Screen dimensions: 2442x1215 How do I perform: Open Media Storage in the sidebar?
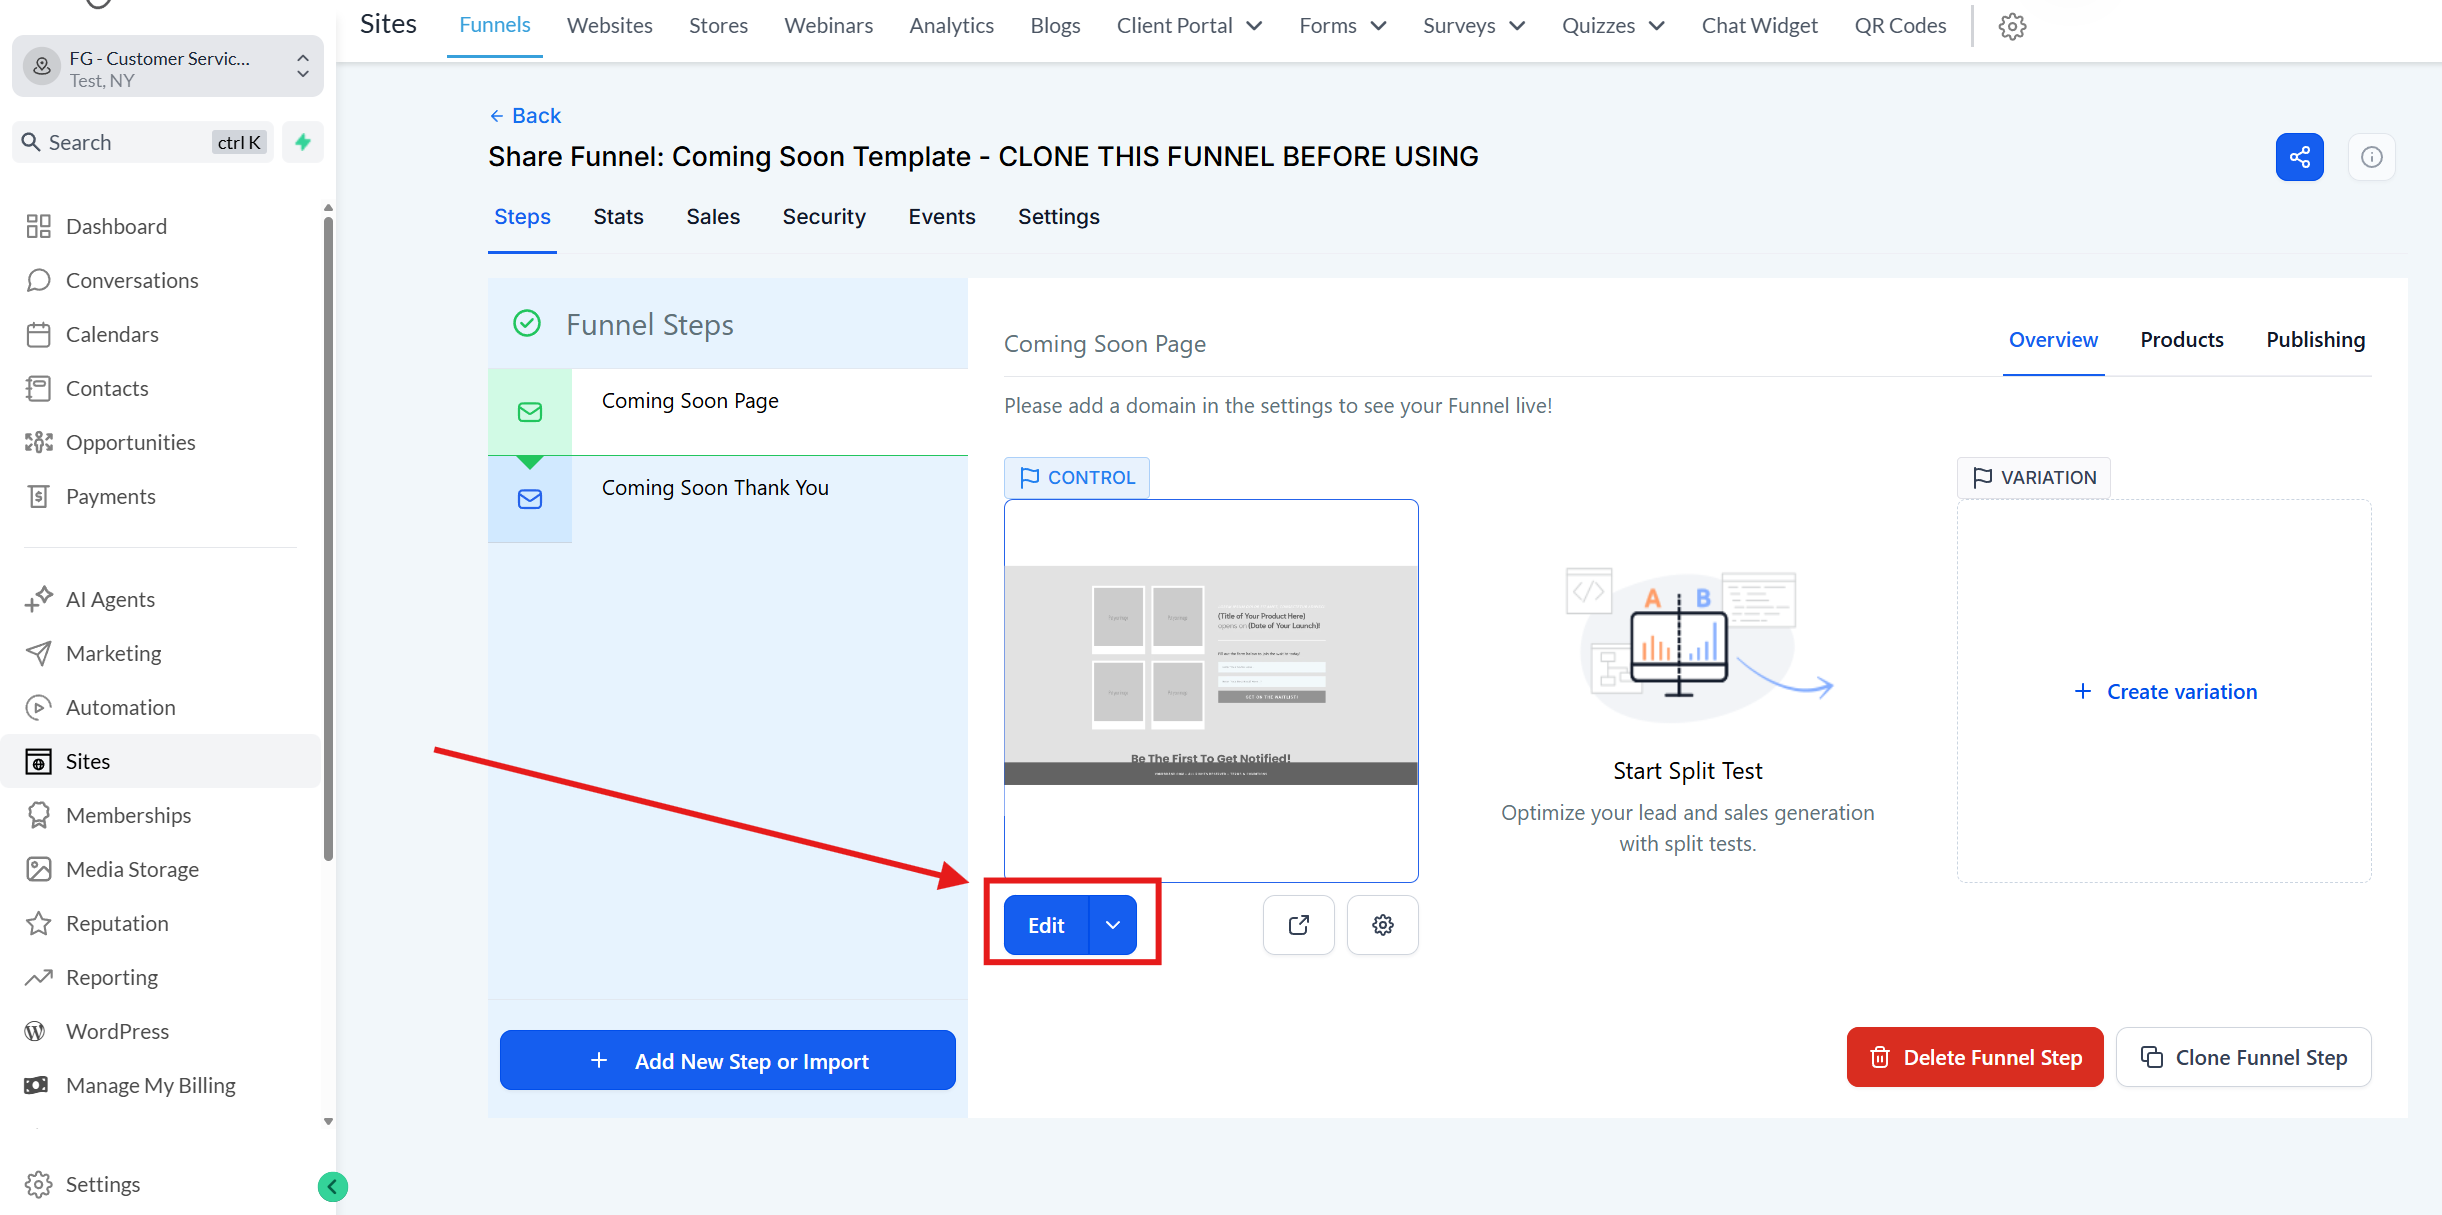(x=132, y=869)
